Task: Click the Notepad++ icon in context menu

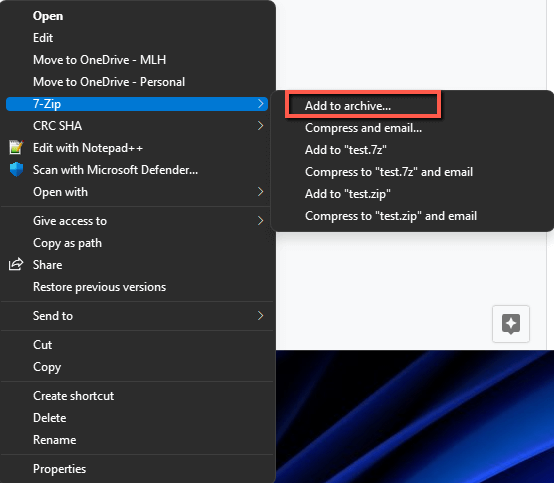Action: coord(16,148)
